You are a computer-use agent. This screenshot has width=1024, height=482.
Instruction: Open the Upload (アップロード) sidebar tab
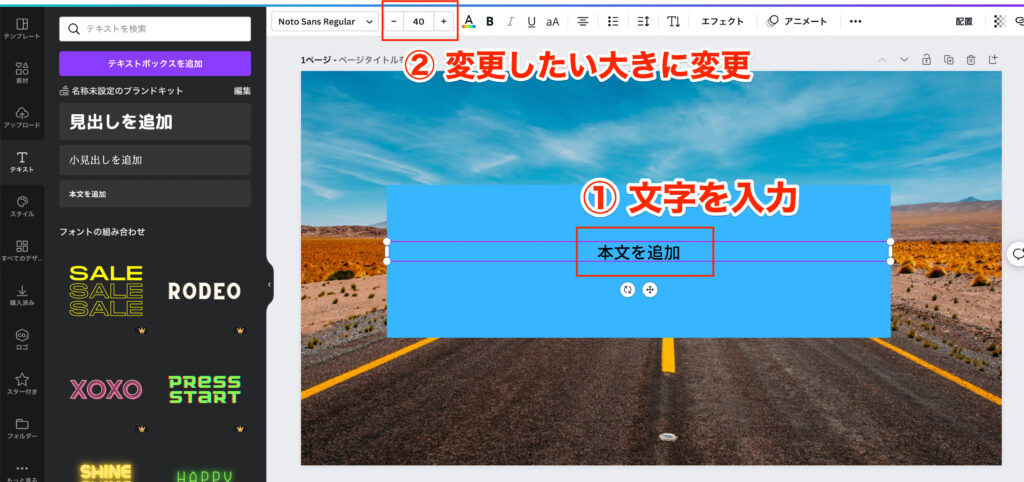[22, 118]
